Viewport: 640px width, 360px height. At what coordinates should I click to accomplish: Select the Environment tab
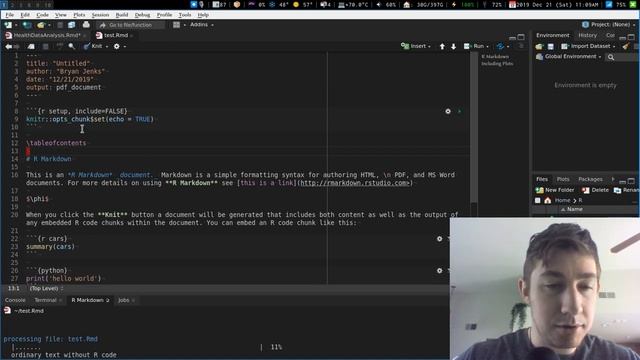point(553,36)
